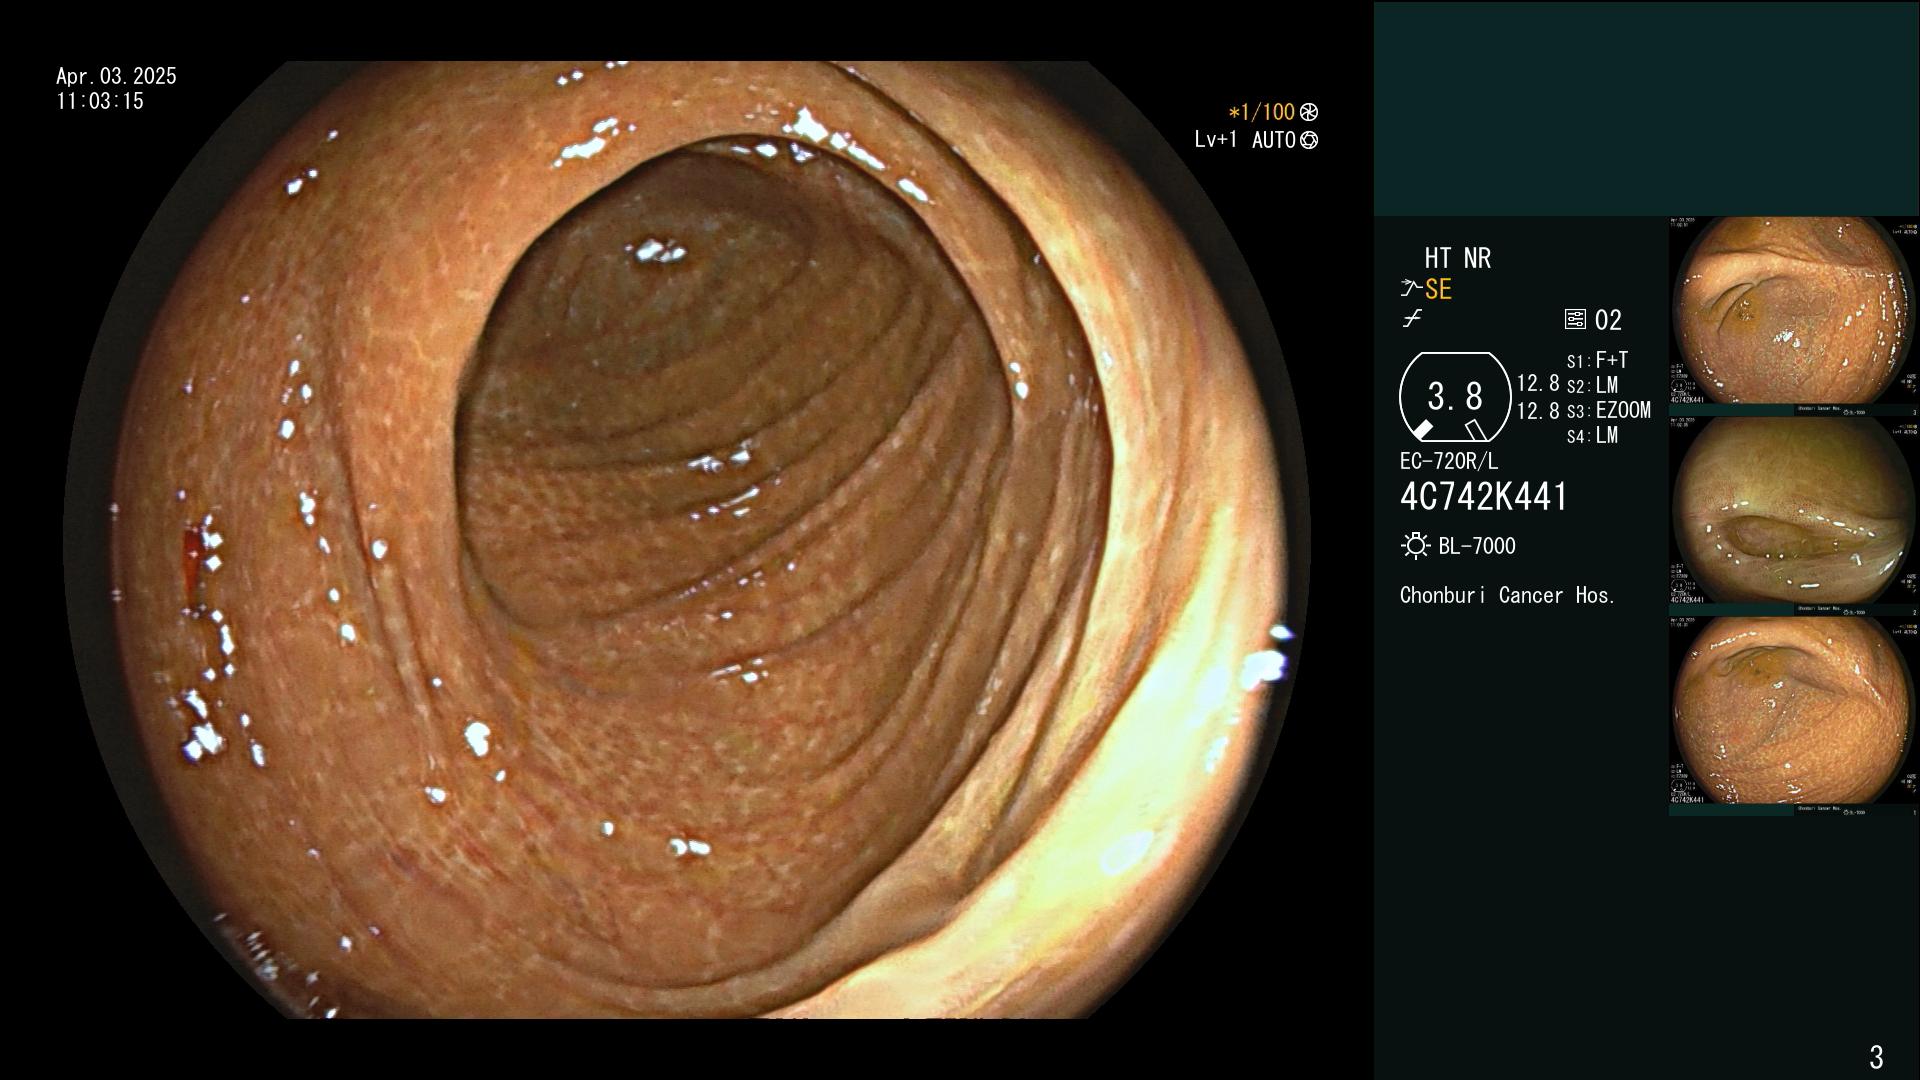Image resolution: width=1920 pixels, height=1080 pixels.
Task: Click the settings sliders icon beside 02
Action: pyautogui.click(x=1575, y=320)
